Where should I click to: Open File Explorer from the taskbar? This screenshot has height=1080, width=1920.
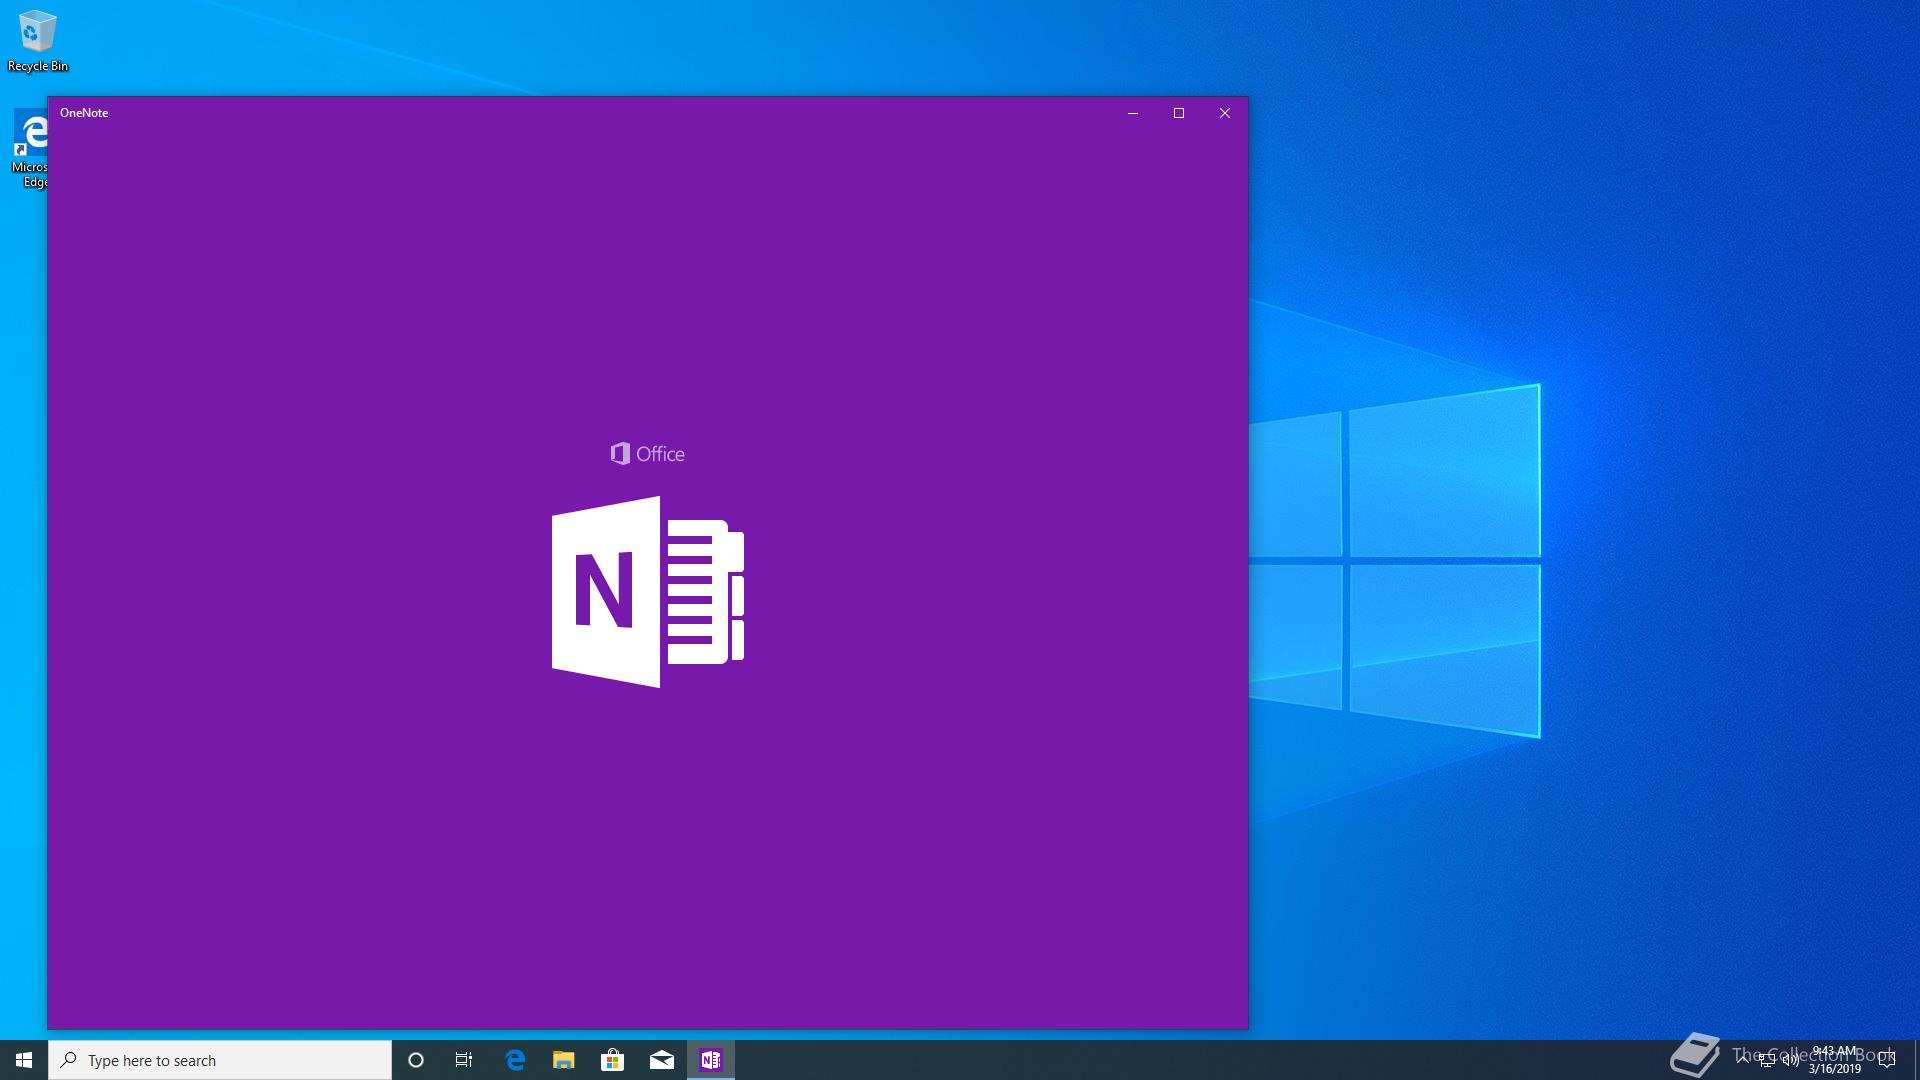564,1060
